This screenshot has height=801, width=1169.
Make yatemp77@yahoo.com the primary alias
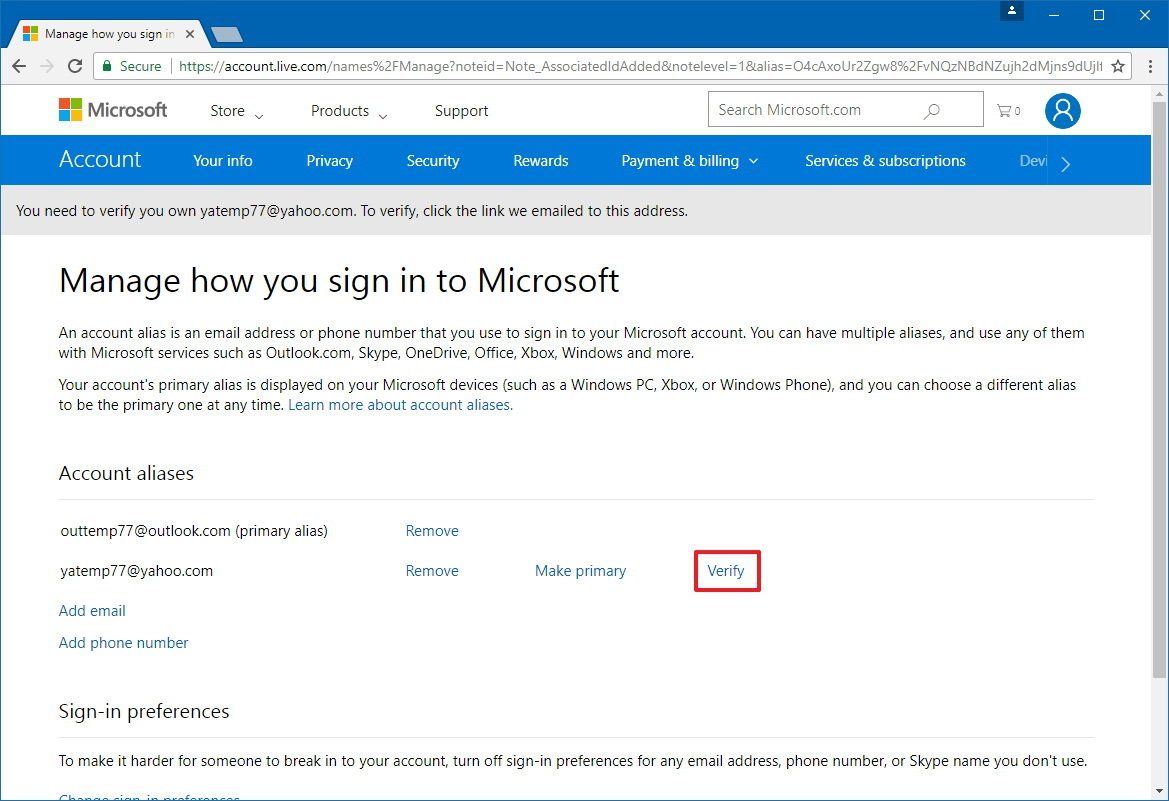click(x=581, y=571)
